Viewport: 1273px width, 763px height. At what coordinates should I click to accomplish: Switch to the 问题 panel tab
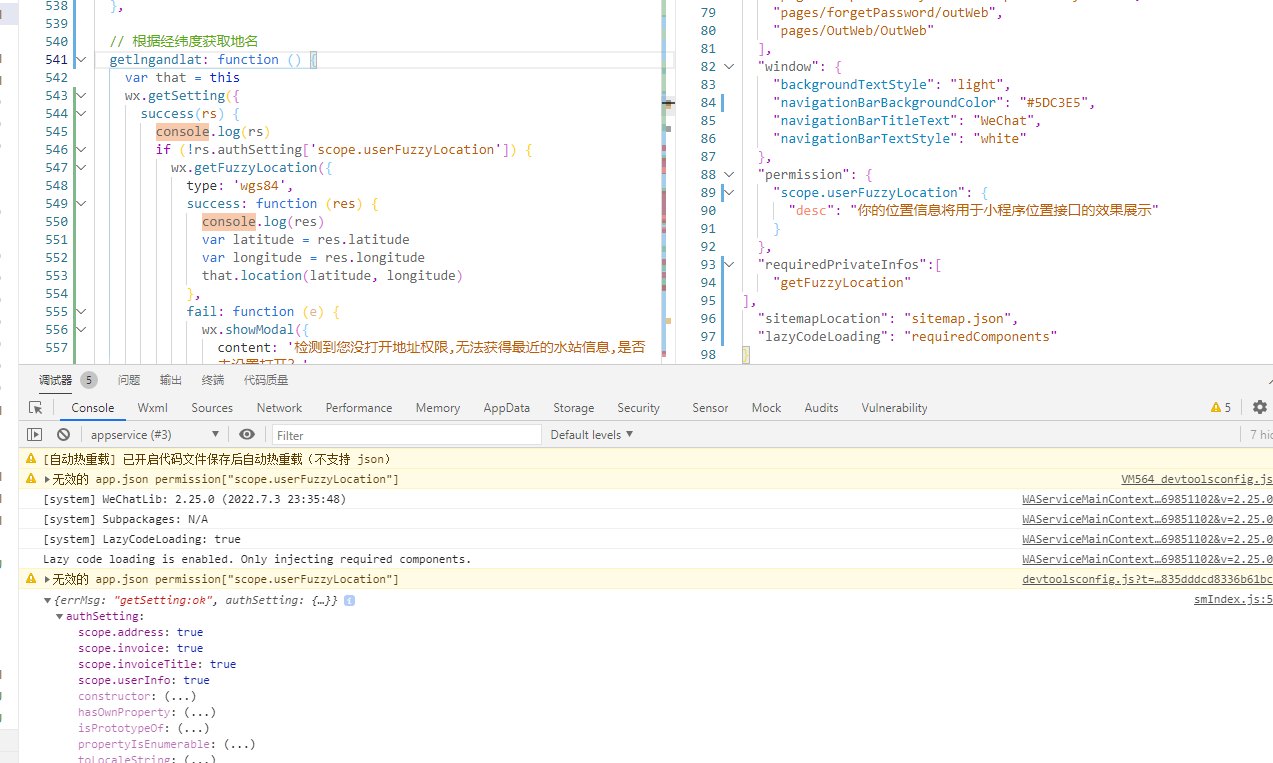click(x=129, y=380)
